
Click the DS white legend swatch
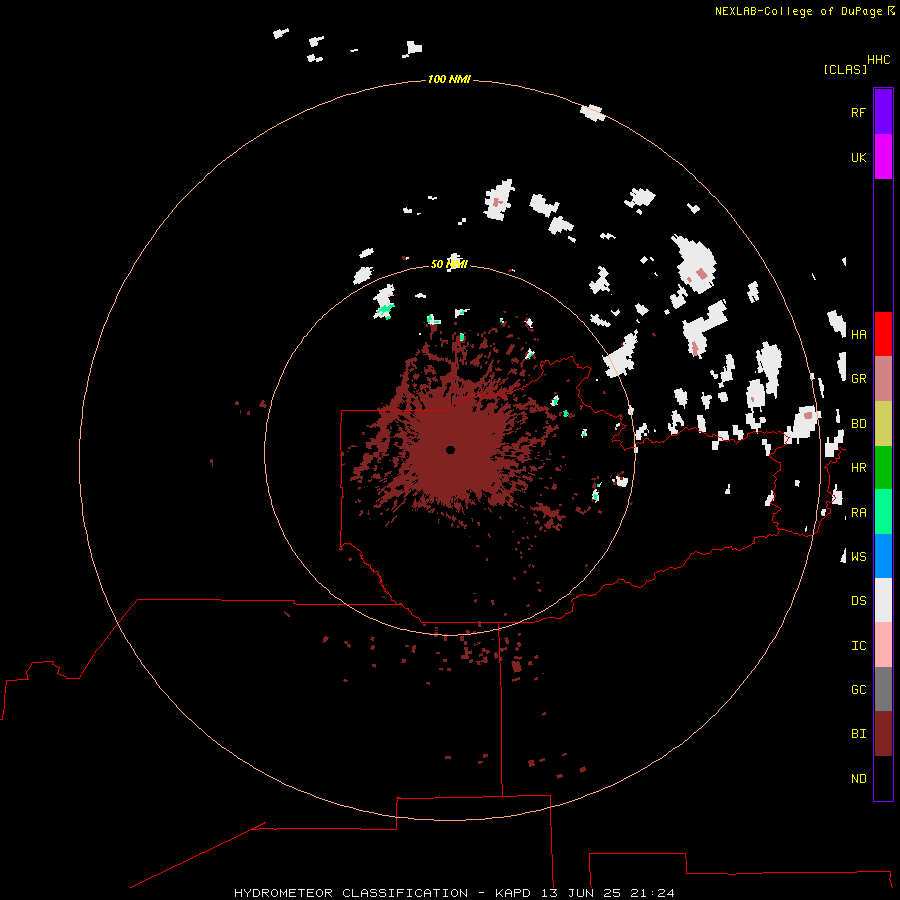click(883, 600)
